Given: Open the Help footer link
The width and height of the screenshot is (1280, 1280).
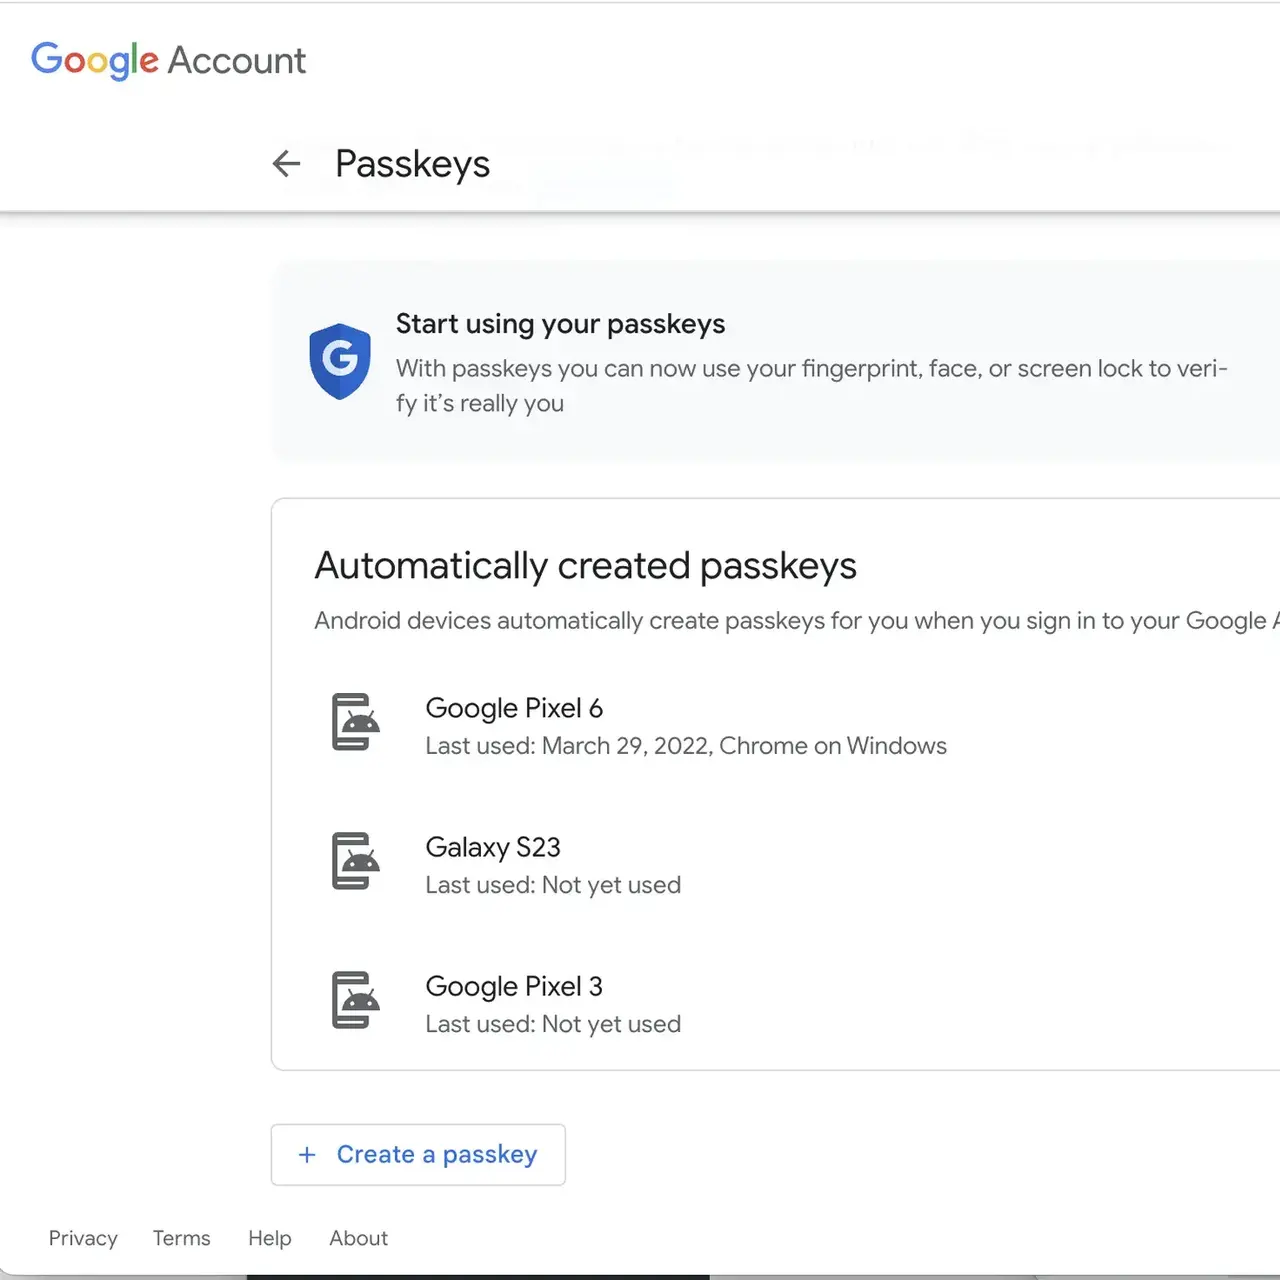Looking at the screenshot, I should [x=270, y=1238].
